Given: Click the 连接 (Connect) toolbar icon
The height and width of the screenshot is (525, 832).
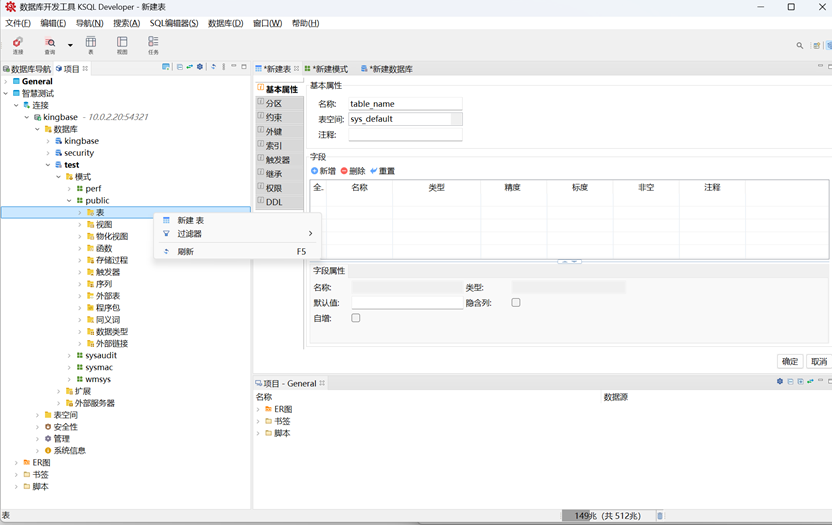Looking at the screenshot, I should click(x=18, y=44).
